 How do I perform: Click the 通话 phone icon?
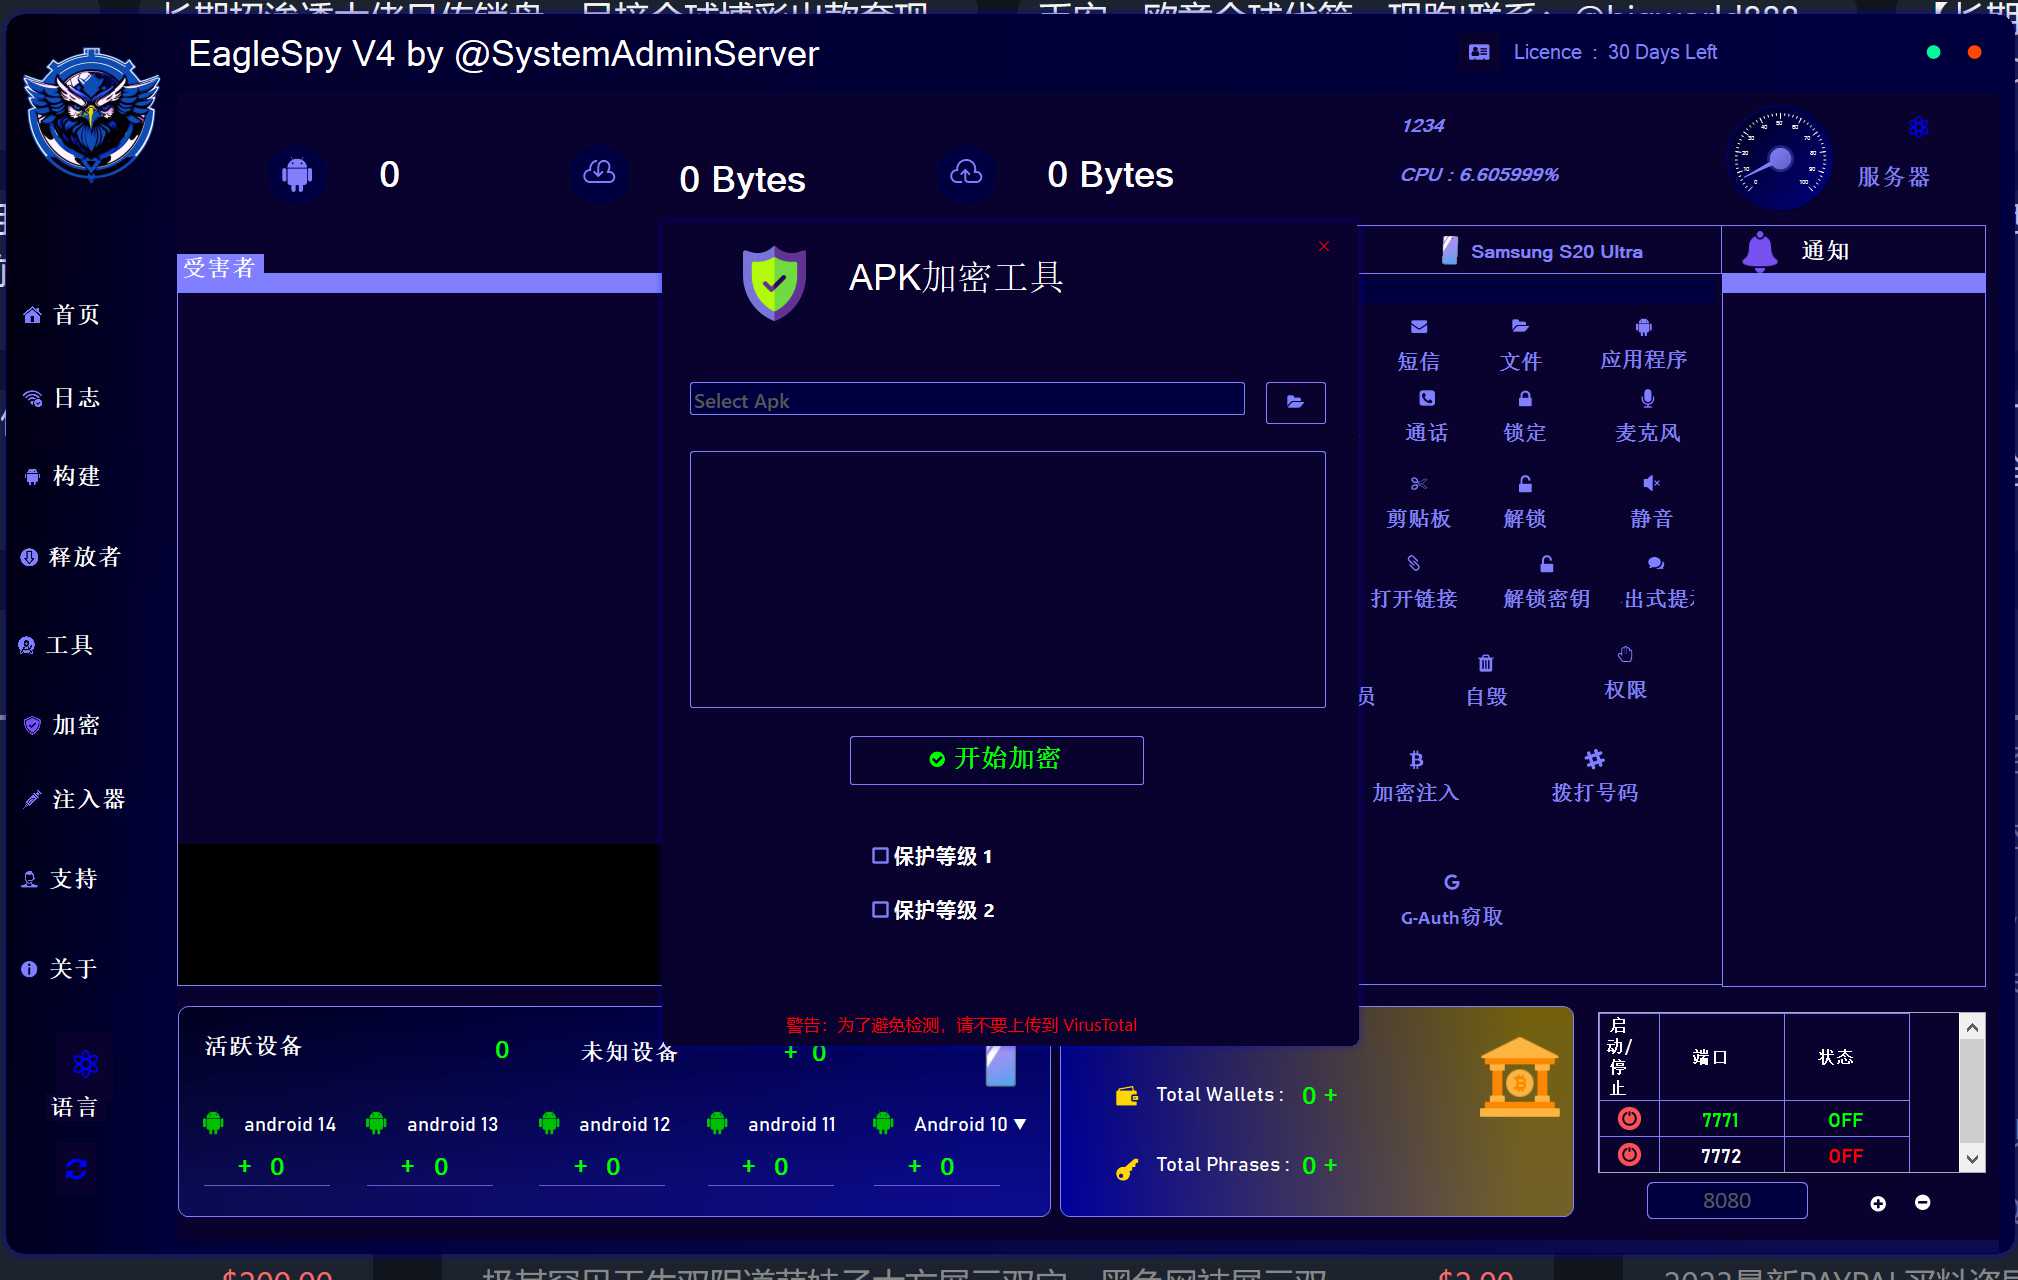(1427, 398)
